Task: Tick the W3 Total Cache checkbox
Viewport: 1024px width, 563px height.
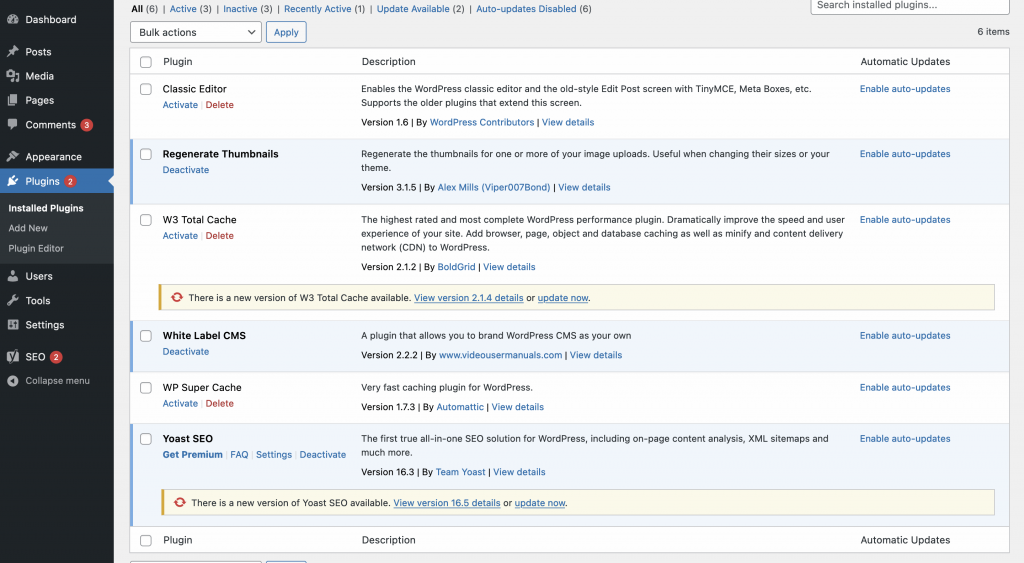Action: [146, 220]
